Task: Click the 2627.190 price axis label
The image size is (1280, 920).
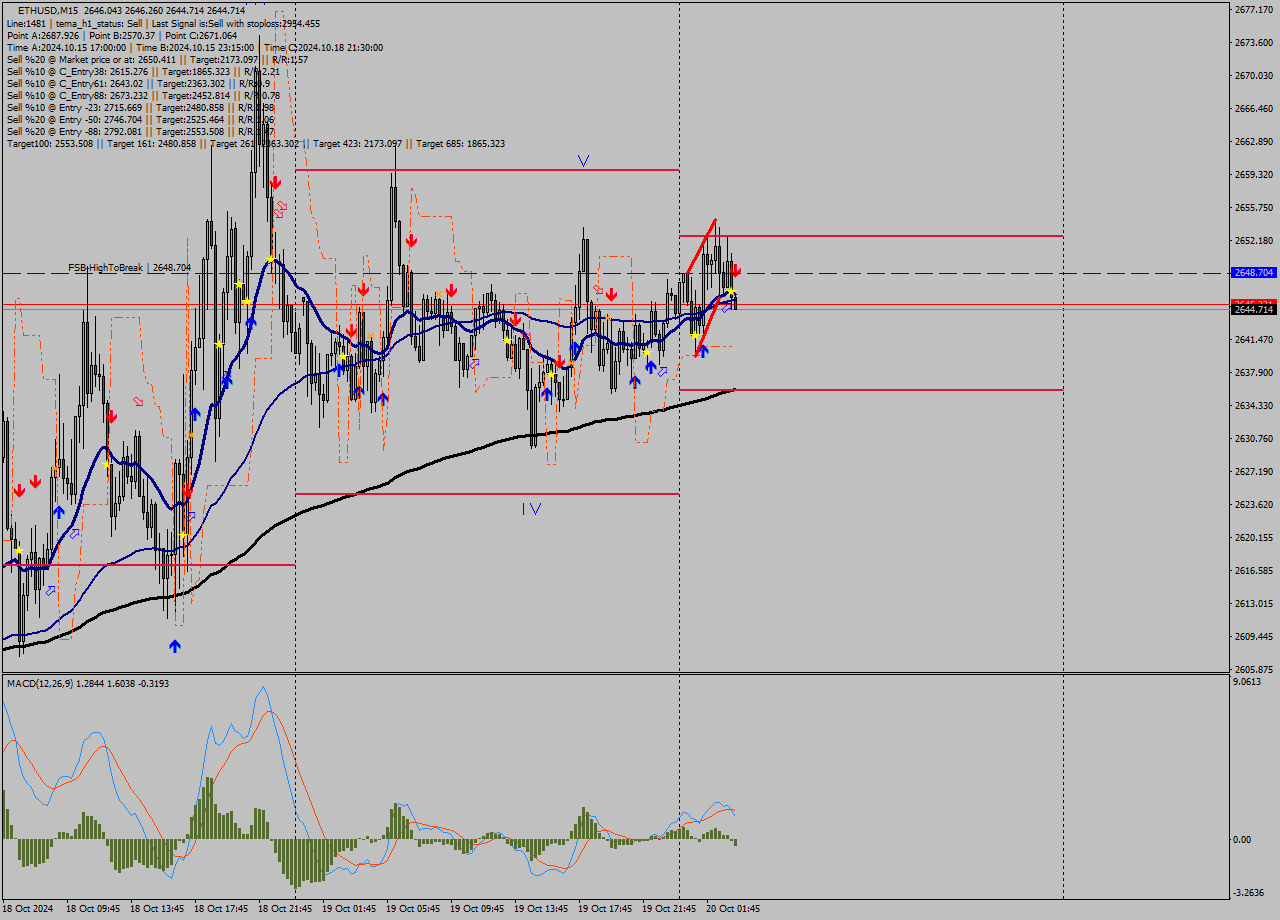Action: (x=1253, y=472)
